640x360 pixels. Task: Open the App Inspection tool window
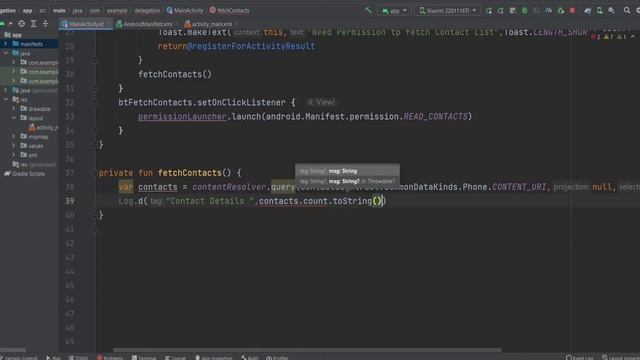pyautogui.click(x=213, y=358)
